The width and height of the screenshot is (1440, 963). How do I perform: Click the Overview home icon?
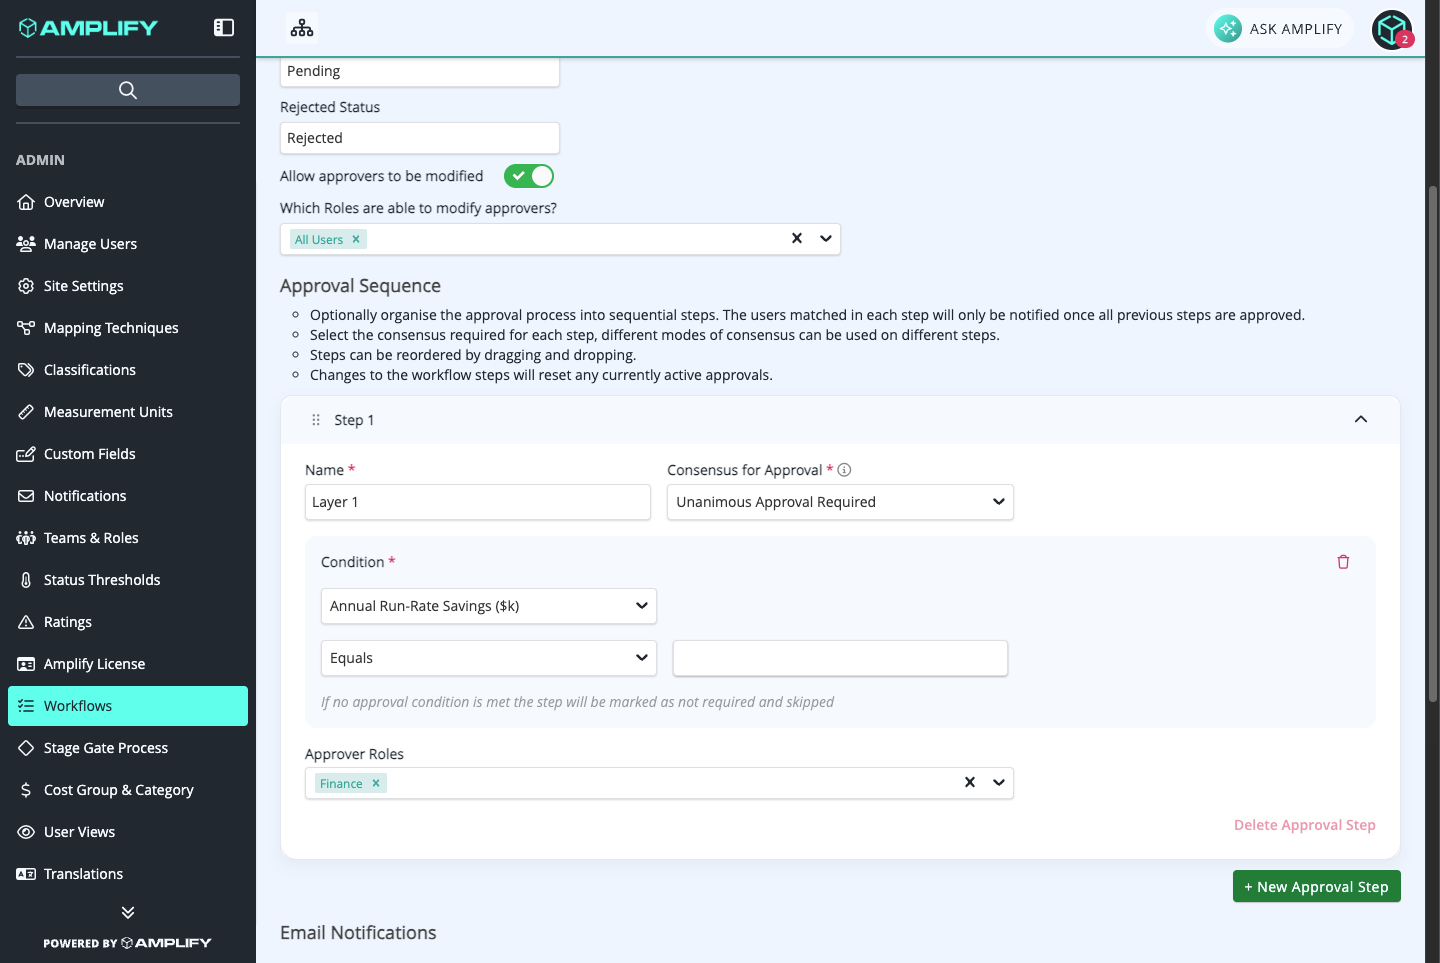(26, 202)
